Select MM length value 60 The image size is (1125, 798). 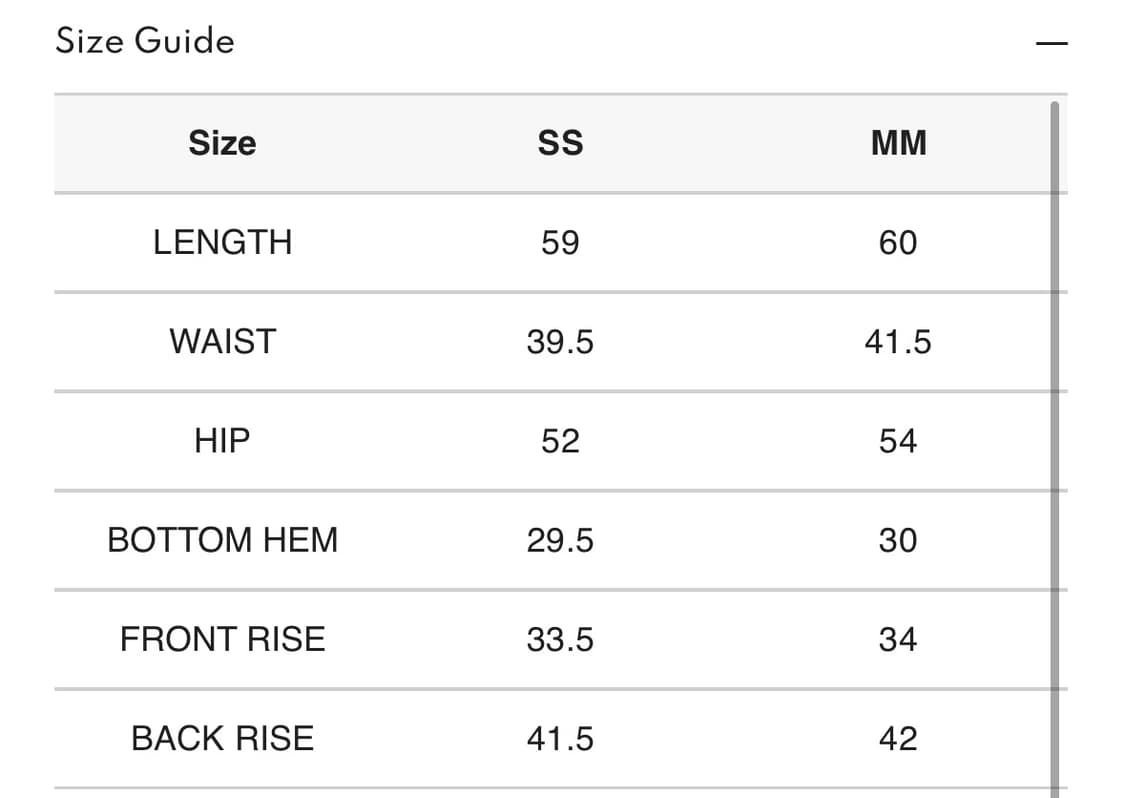tap(898, 243)
